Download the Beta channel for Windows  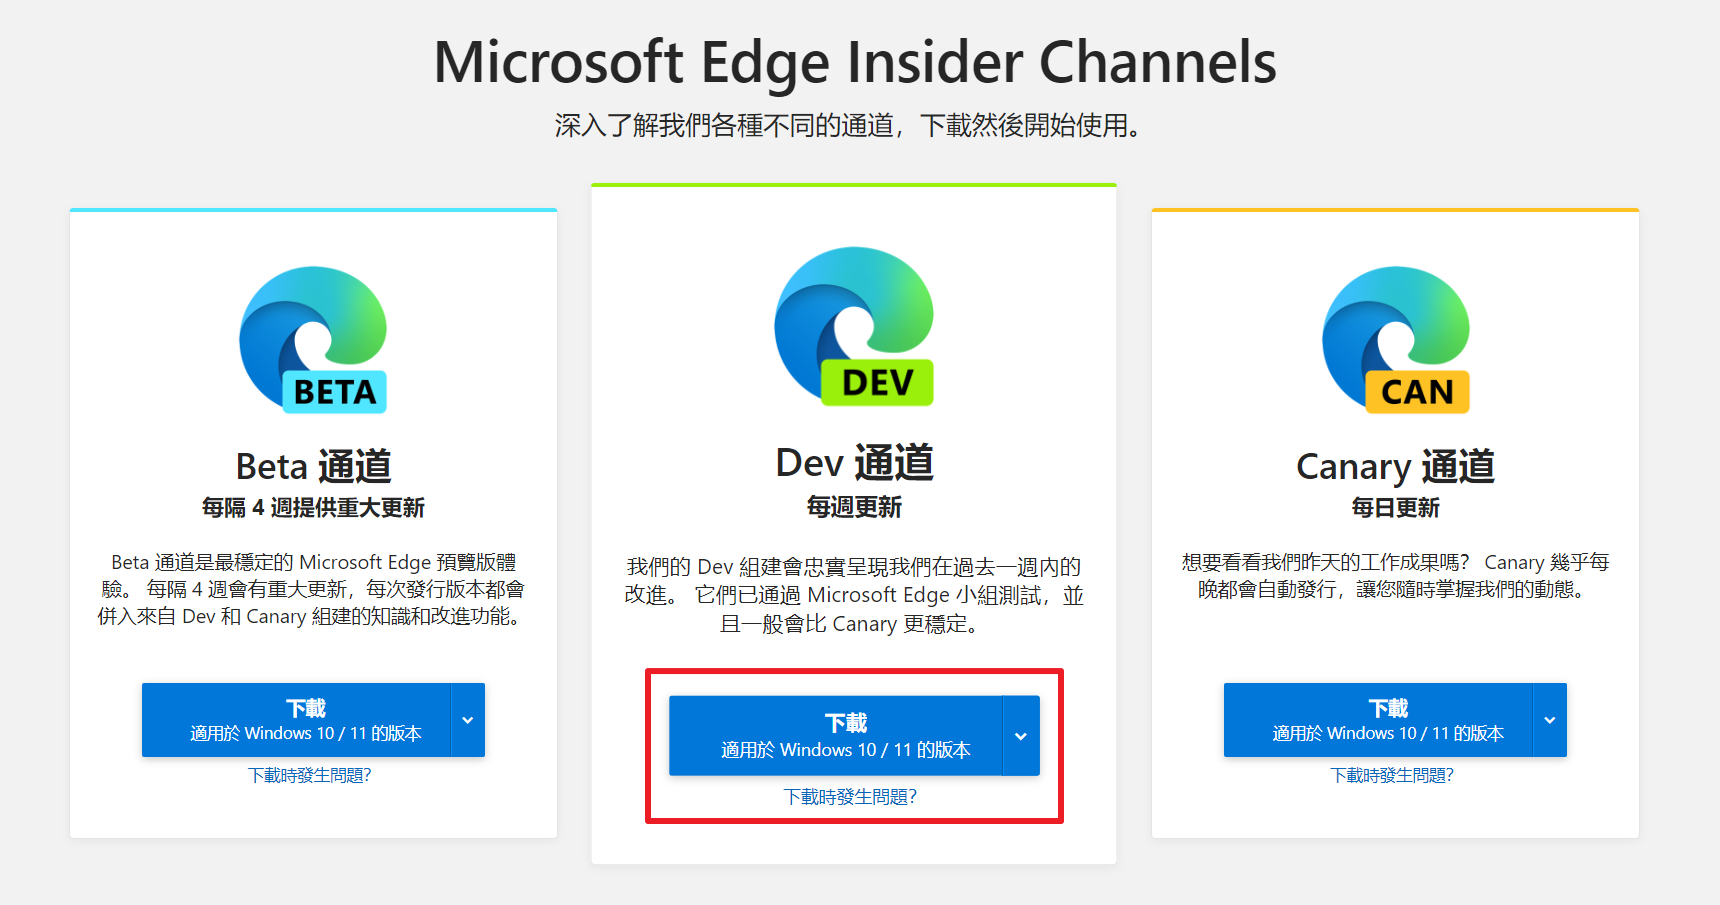[296, 720]
